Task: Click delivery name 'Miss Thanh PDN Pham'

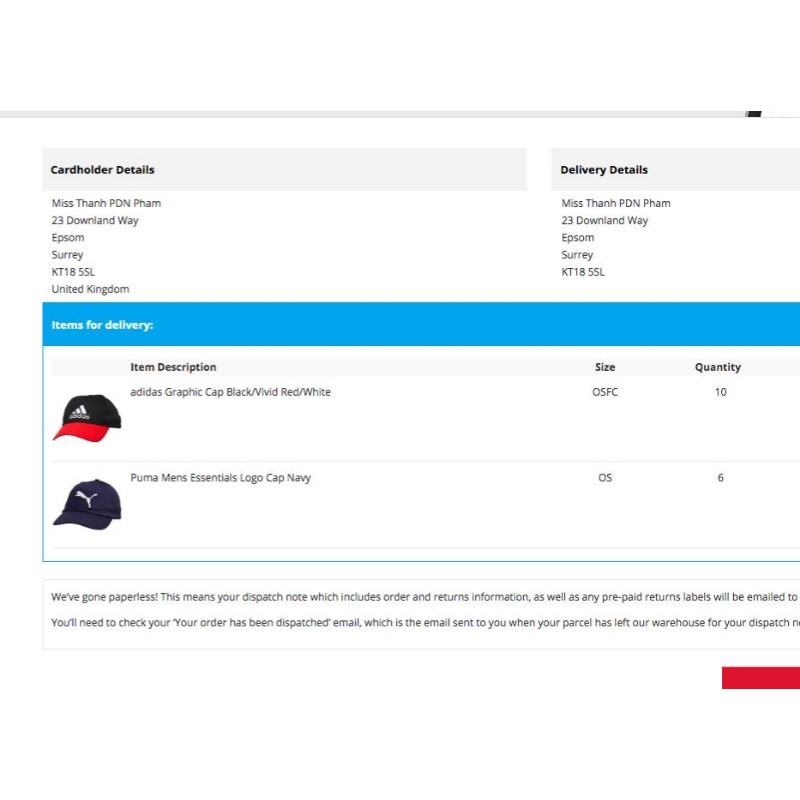Action: (x=616, y=203)
